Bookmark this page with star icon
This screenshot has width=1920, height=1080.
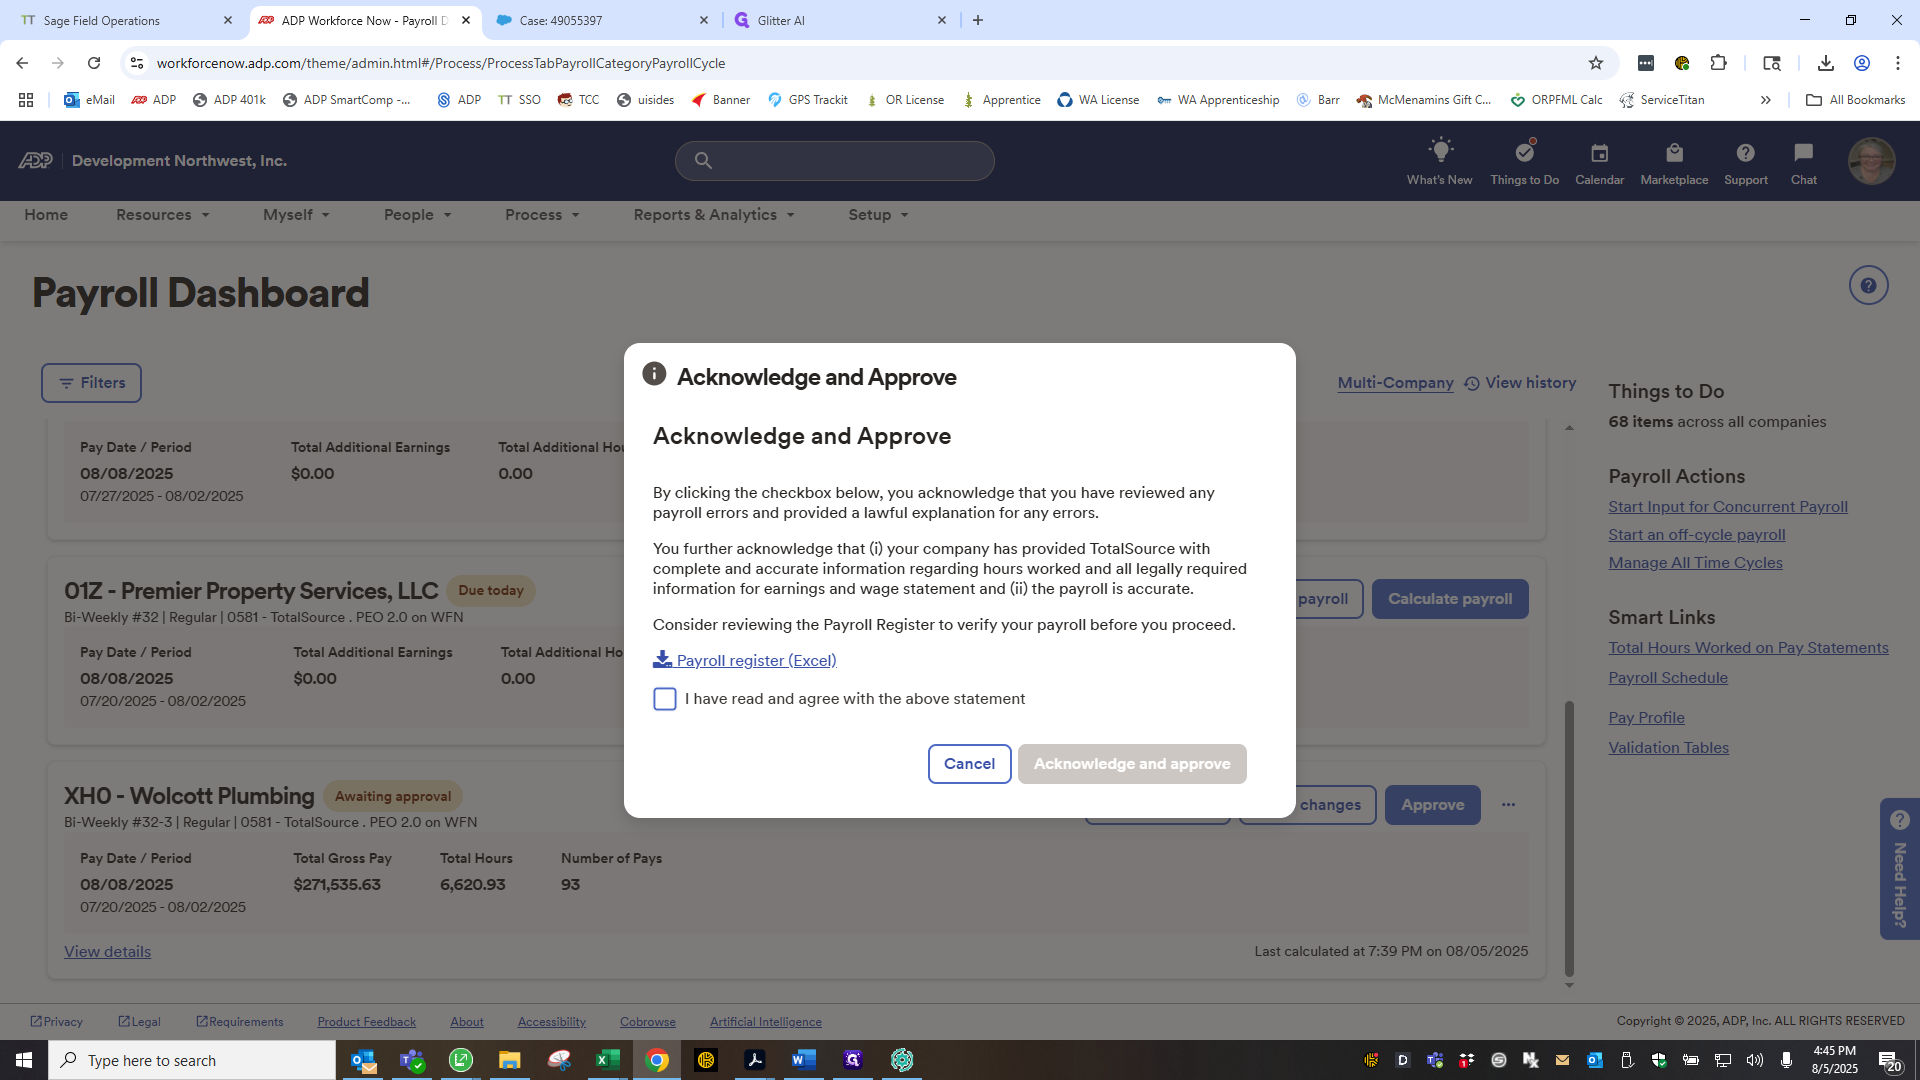click(x=1595, y=63)
